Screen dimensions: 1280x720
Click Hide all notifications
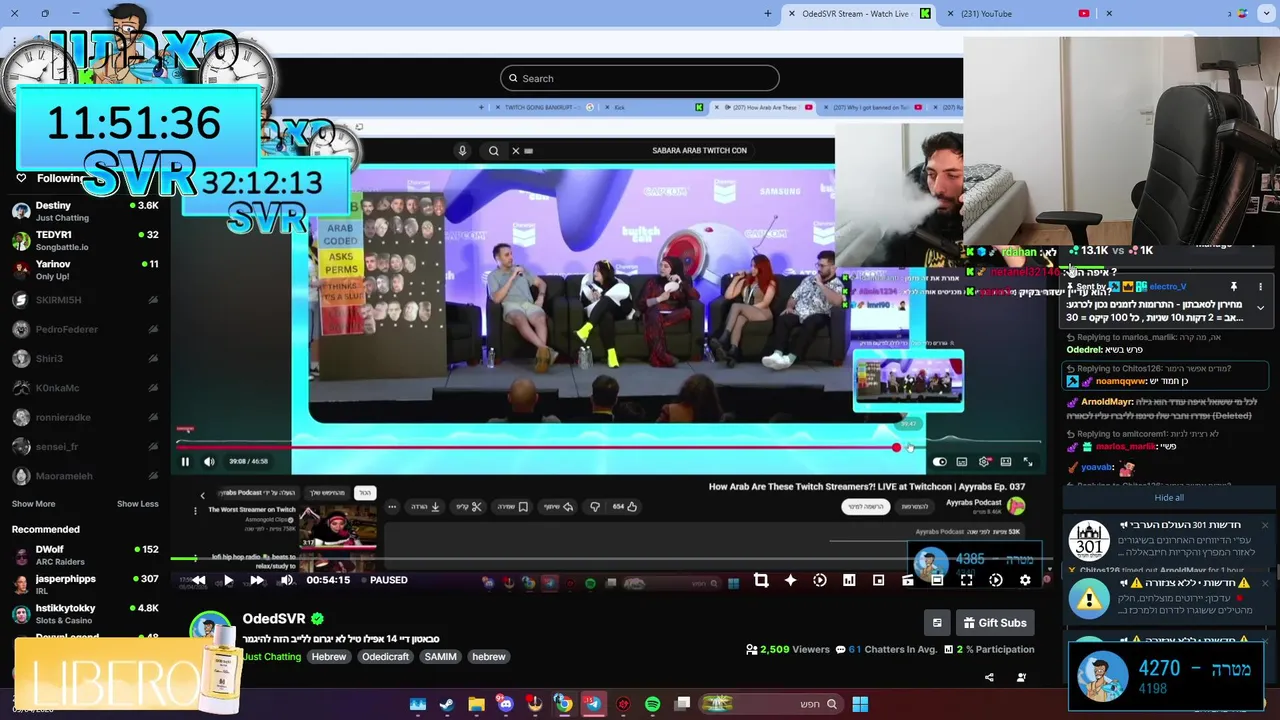pos(1169,498)
